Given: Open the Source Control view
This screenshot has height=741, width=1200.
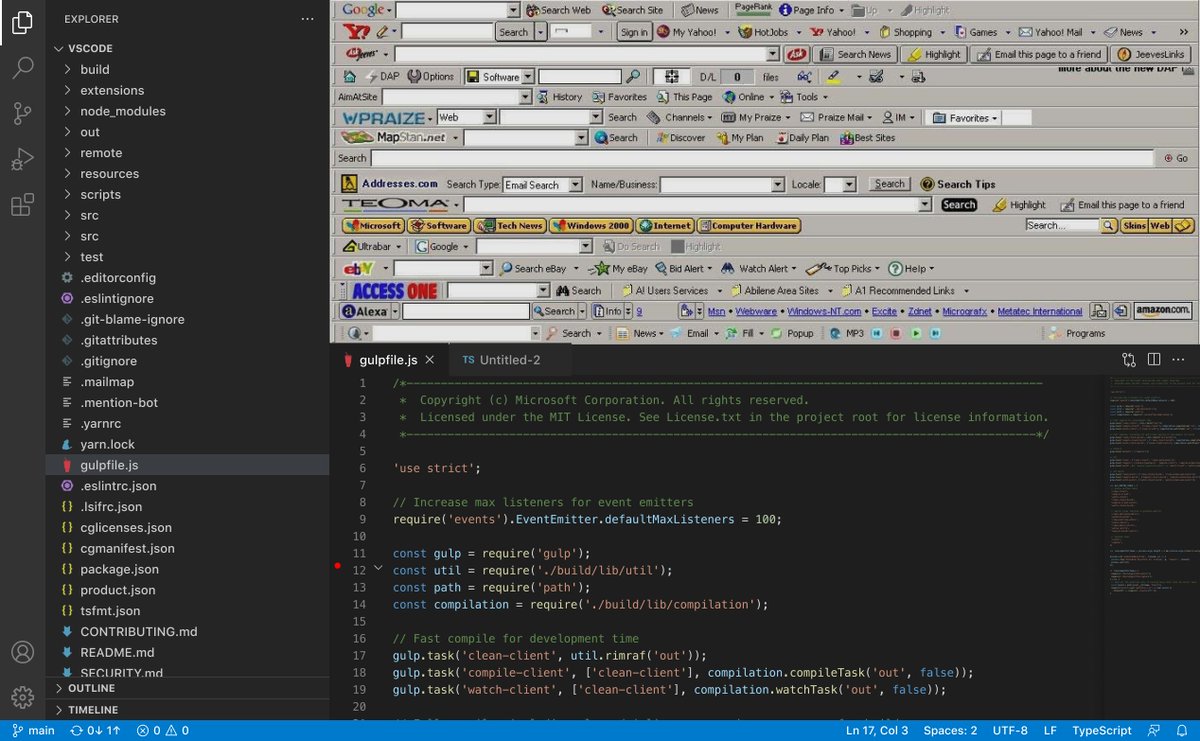Looking at the screenshot, I should pos(22,113).
